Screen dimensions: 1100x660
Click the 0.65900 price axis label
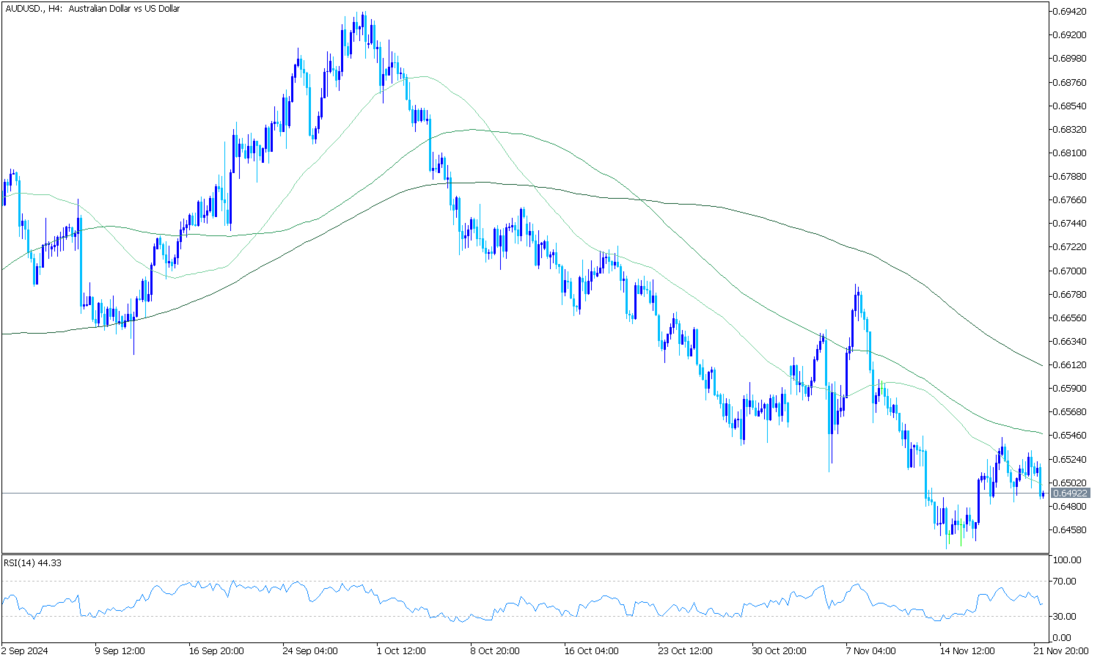[x=1070, y=389]
